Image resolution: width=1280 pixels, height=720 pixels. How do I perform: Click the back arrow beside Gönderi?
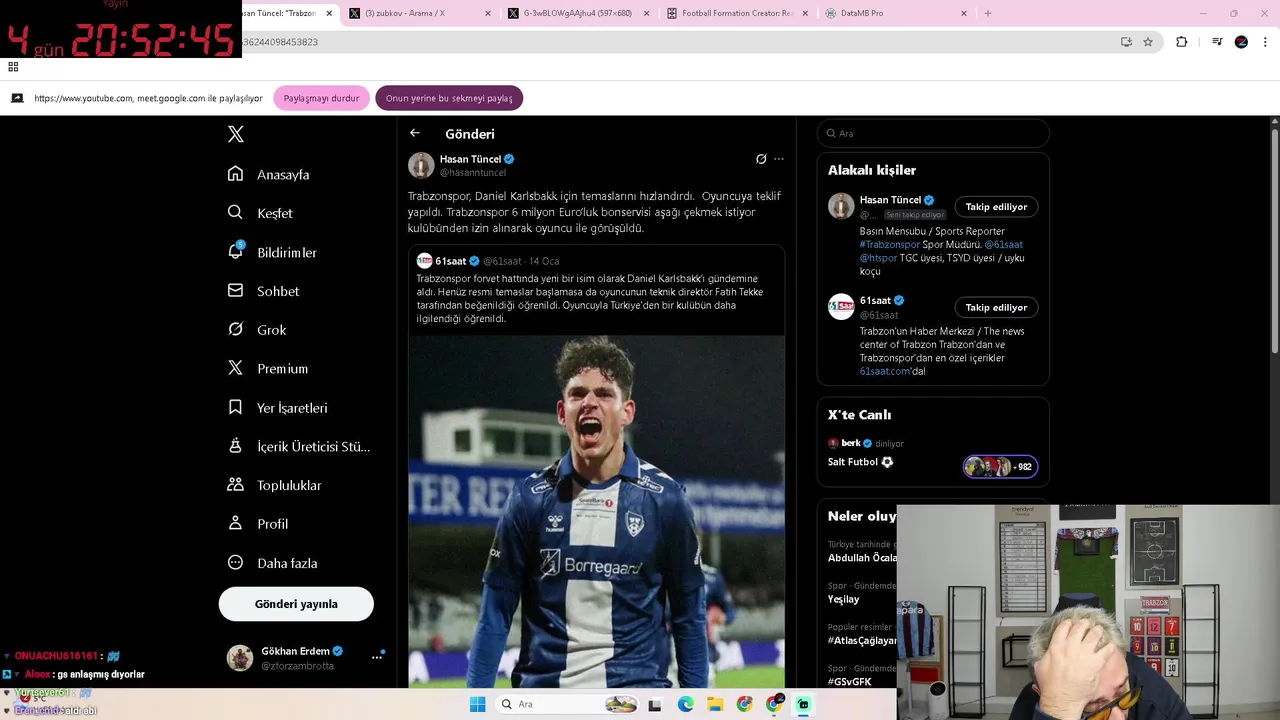click(415, 133)
